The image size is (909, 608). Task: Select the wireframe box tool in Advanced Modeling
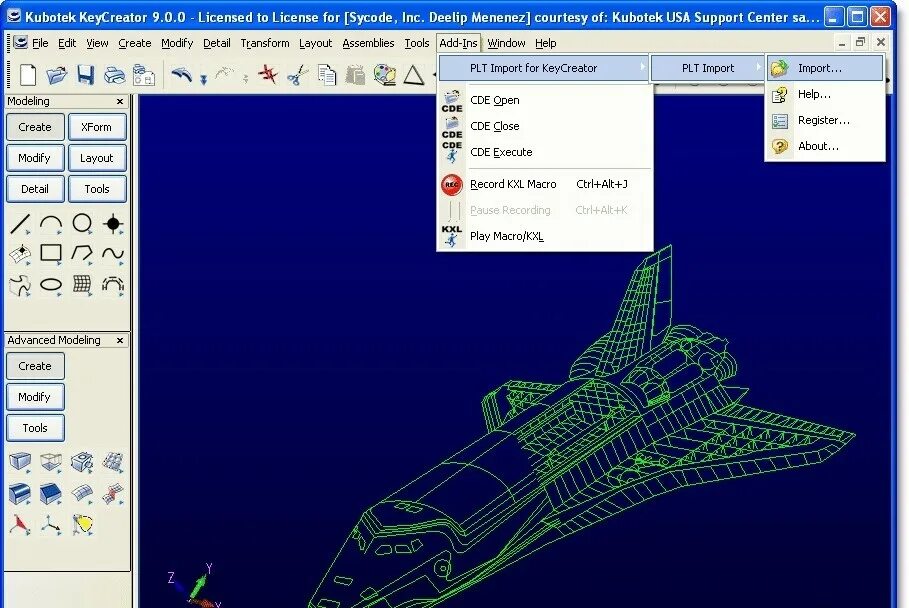pyautogui.click(x=51, y=463)
